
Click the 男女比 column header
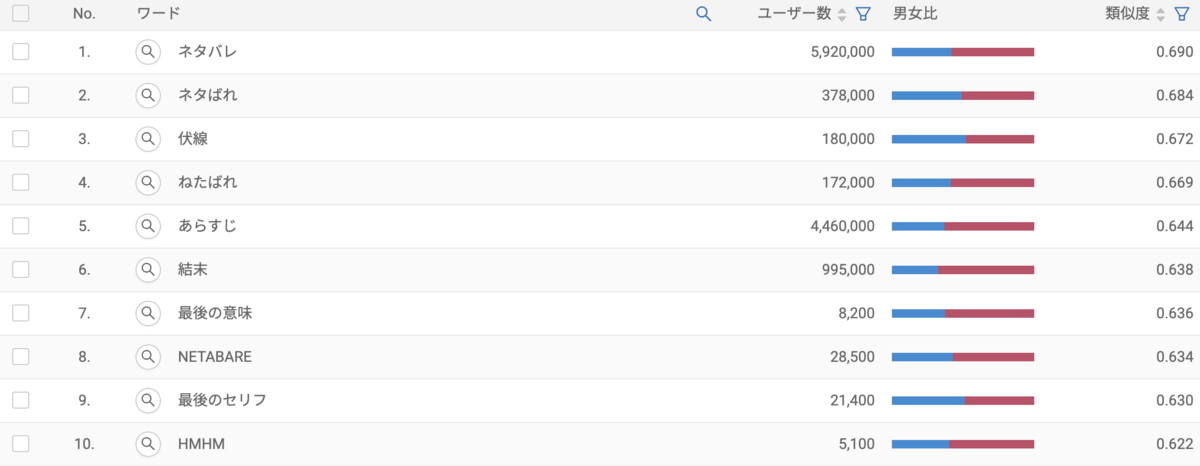[x=914, y=14]
